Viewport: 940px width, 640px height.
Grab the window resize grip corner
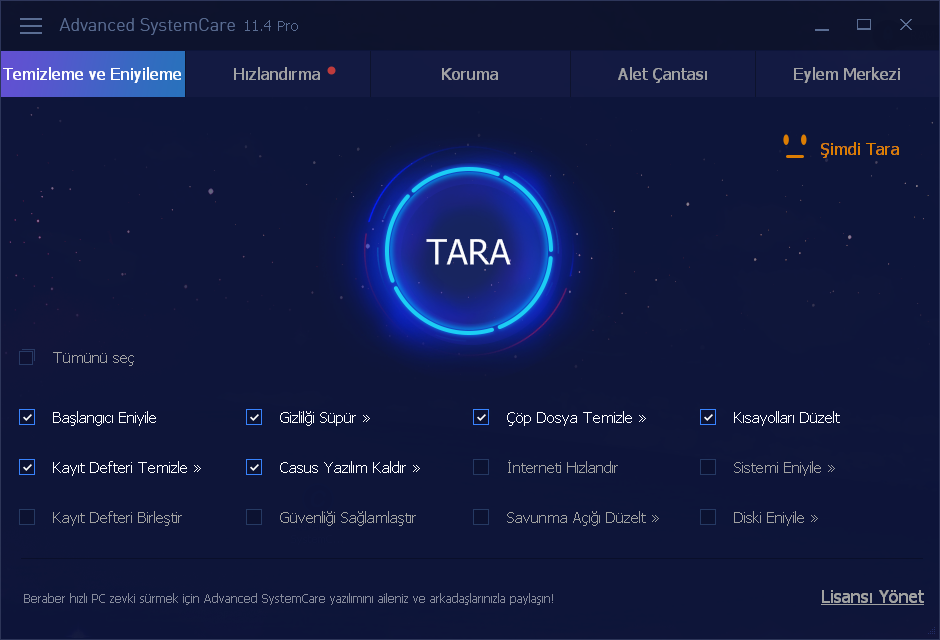coord(932,633)
